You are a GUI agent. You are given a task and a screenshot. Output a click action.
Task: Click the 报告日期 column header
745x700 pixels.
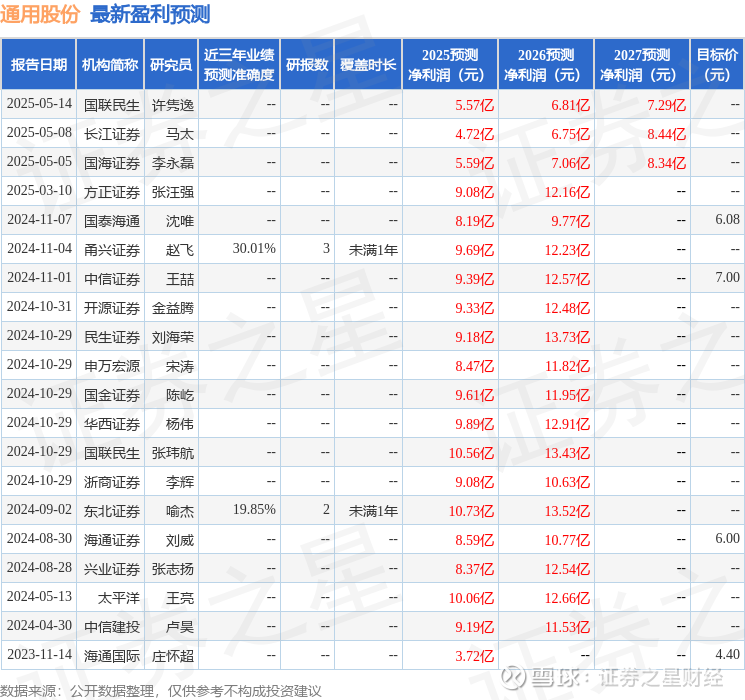(38, 65)
